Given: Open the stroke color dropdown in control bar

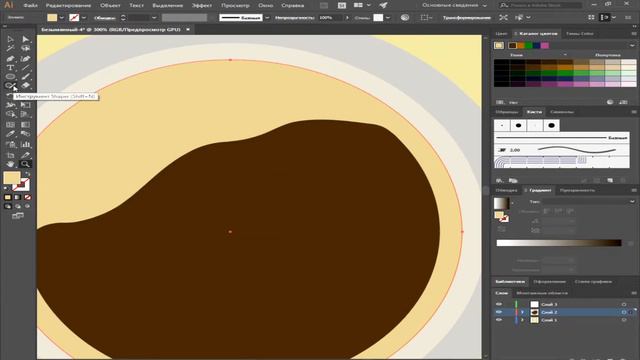Looking at the screenshot, I should click(84, 18).
